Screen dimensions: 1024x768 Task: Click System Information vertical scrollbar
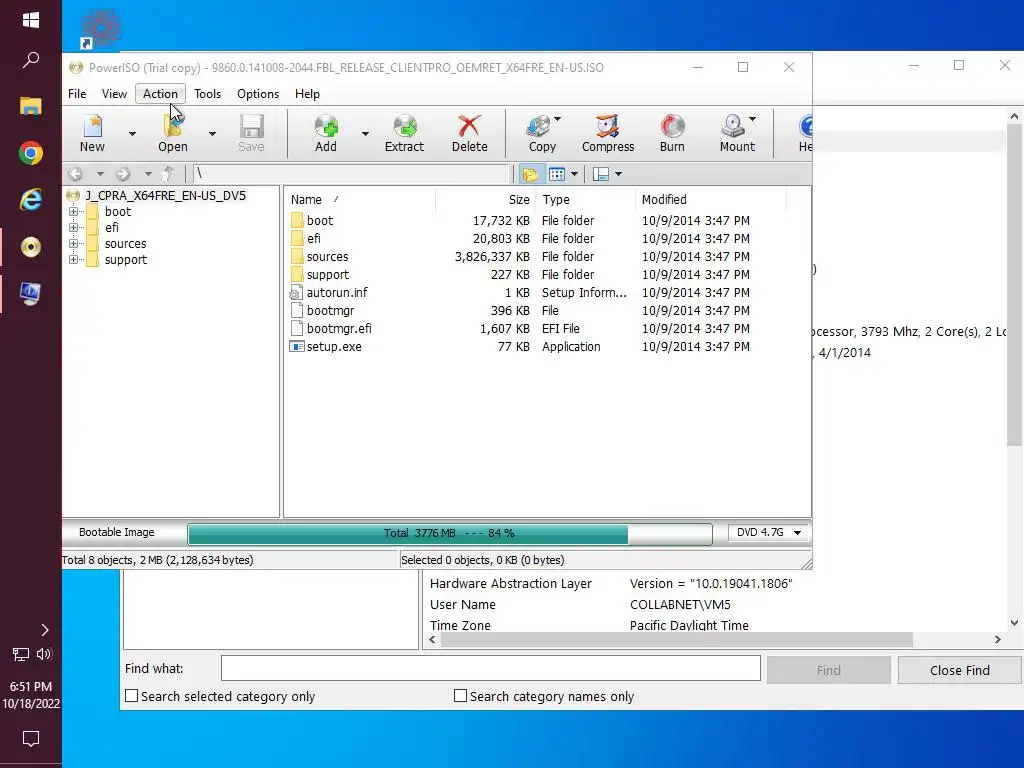(x=1014, y=284)
